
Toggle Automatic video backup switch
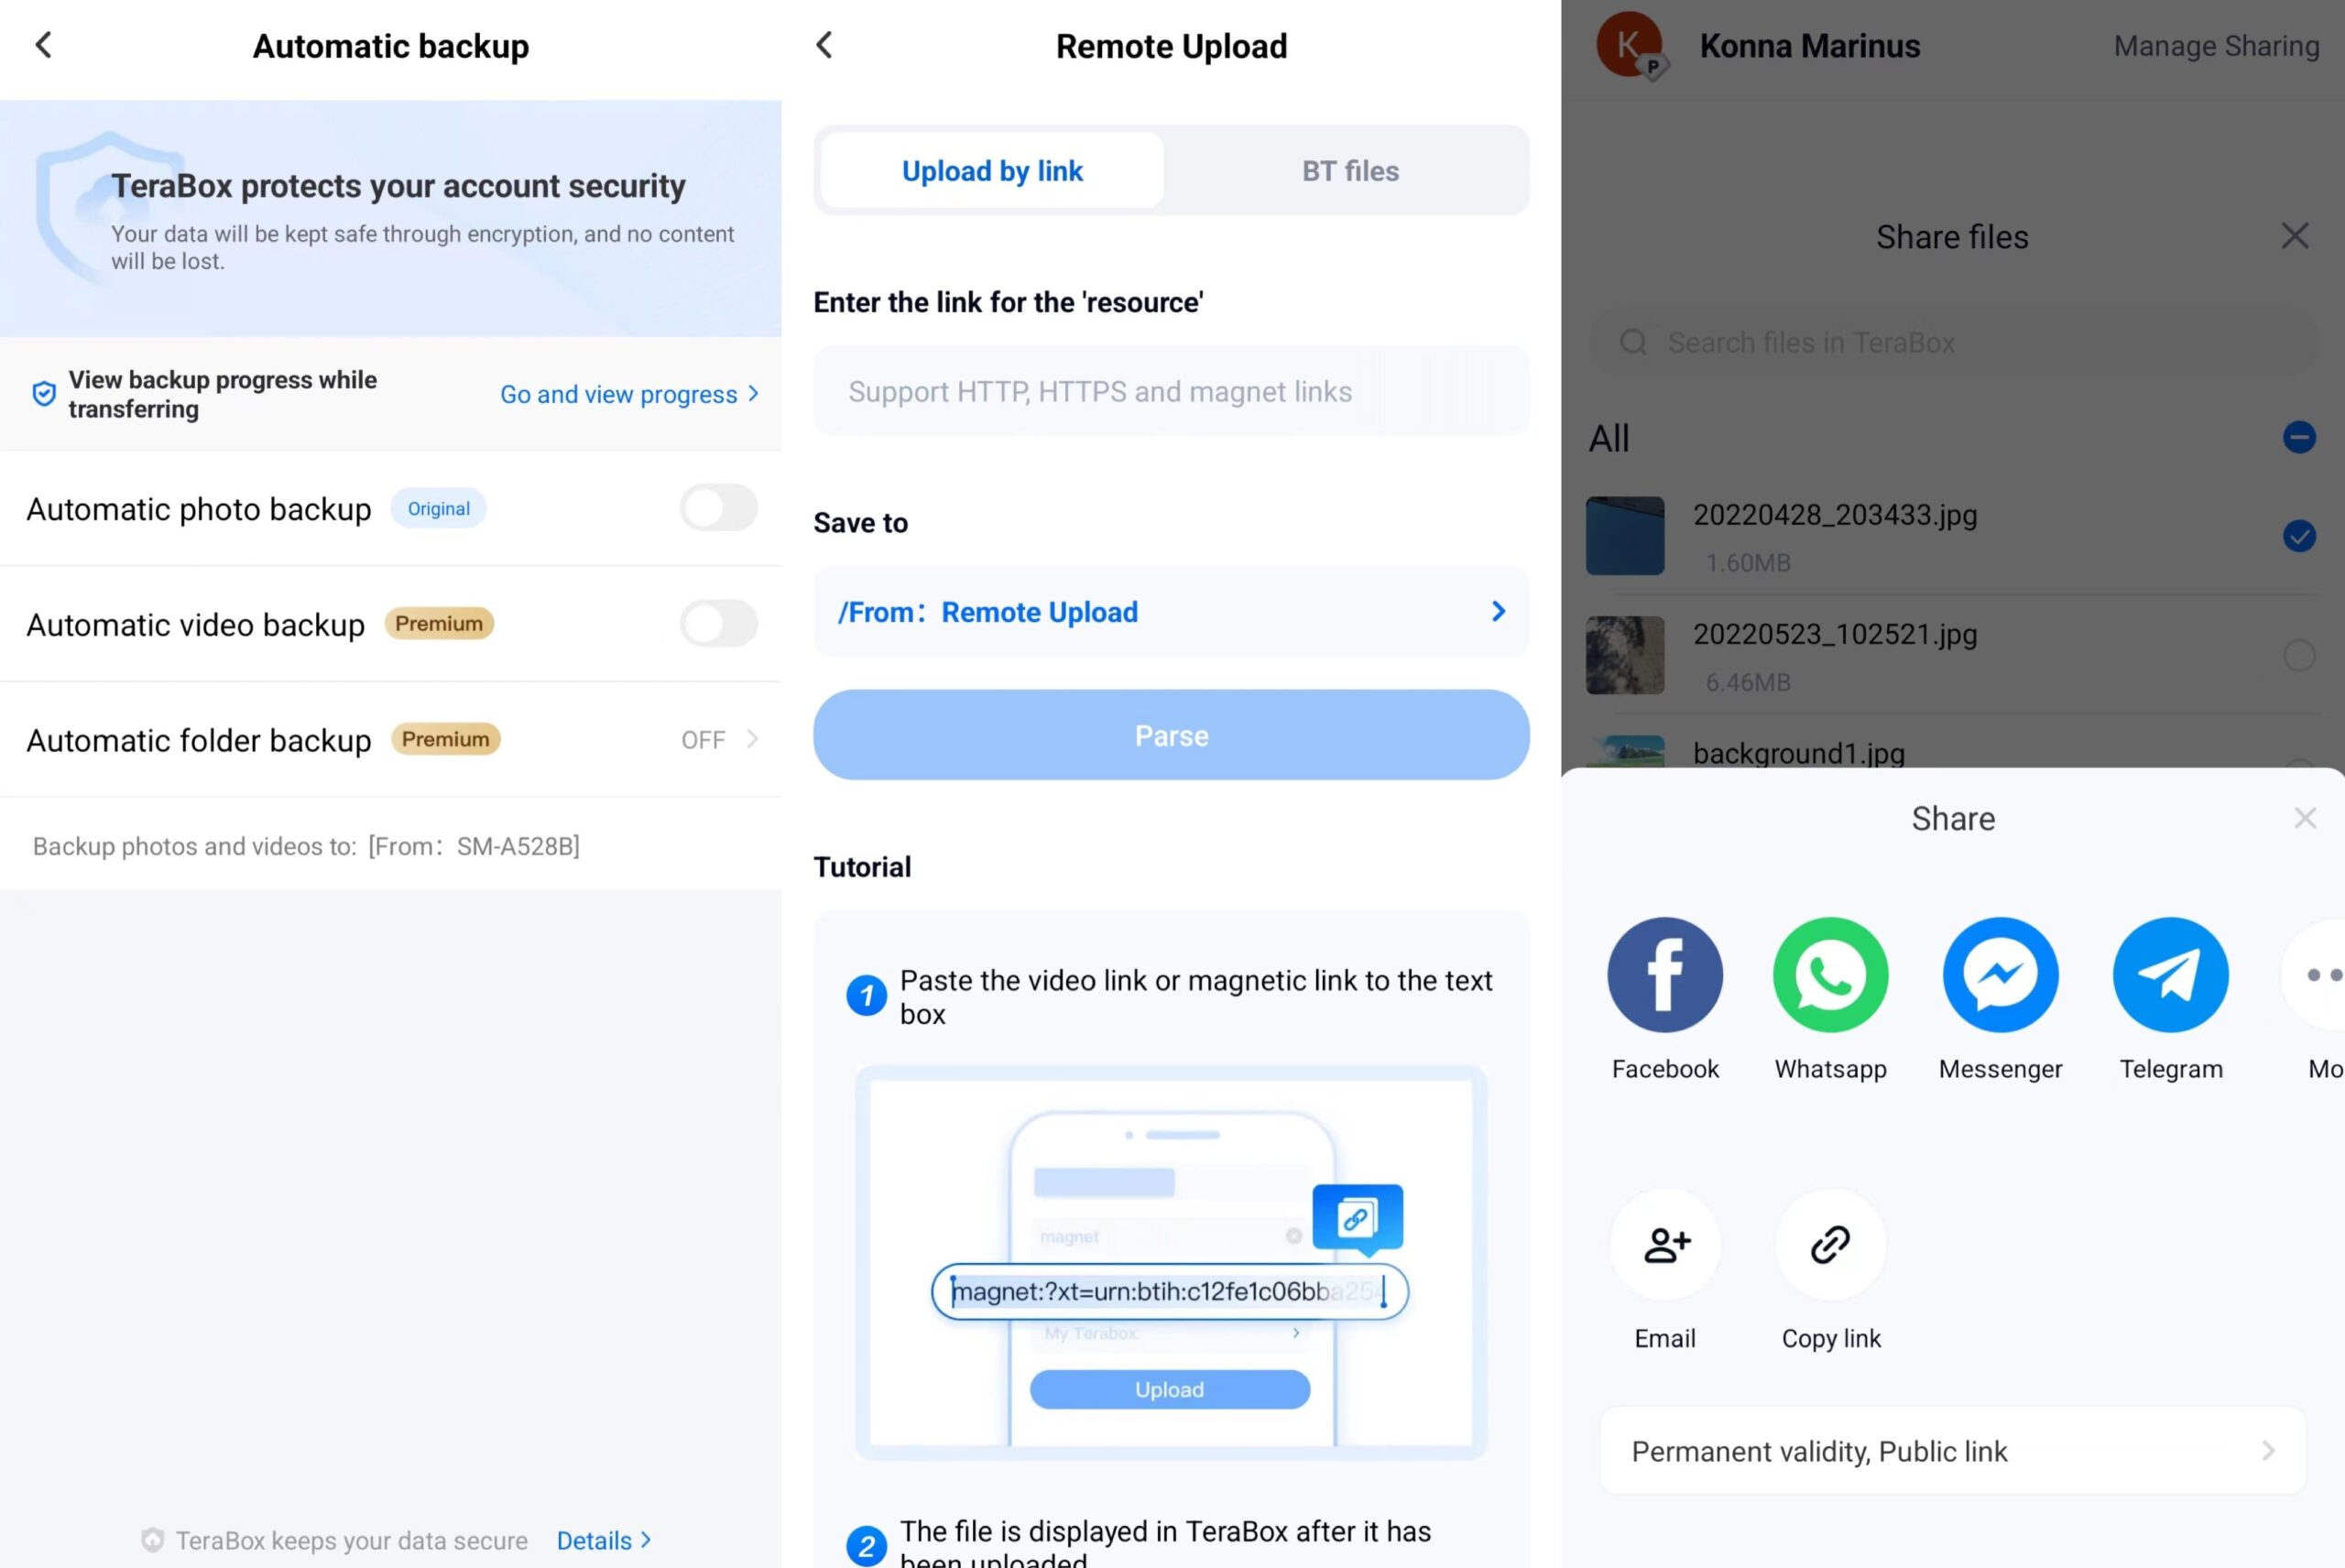click(717, 621)
